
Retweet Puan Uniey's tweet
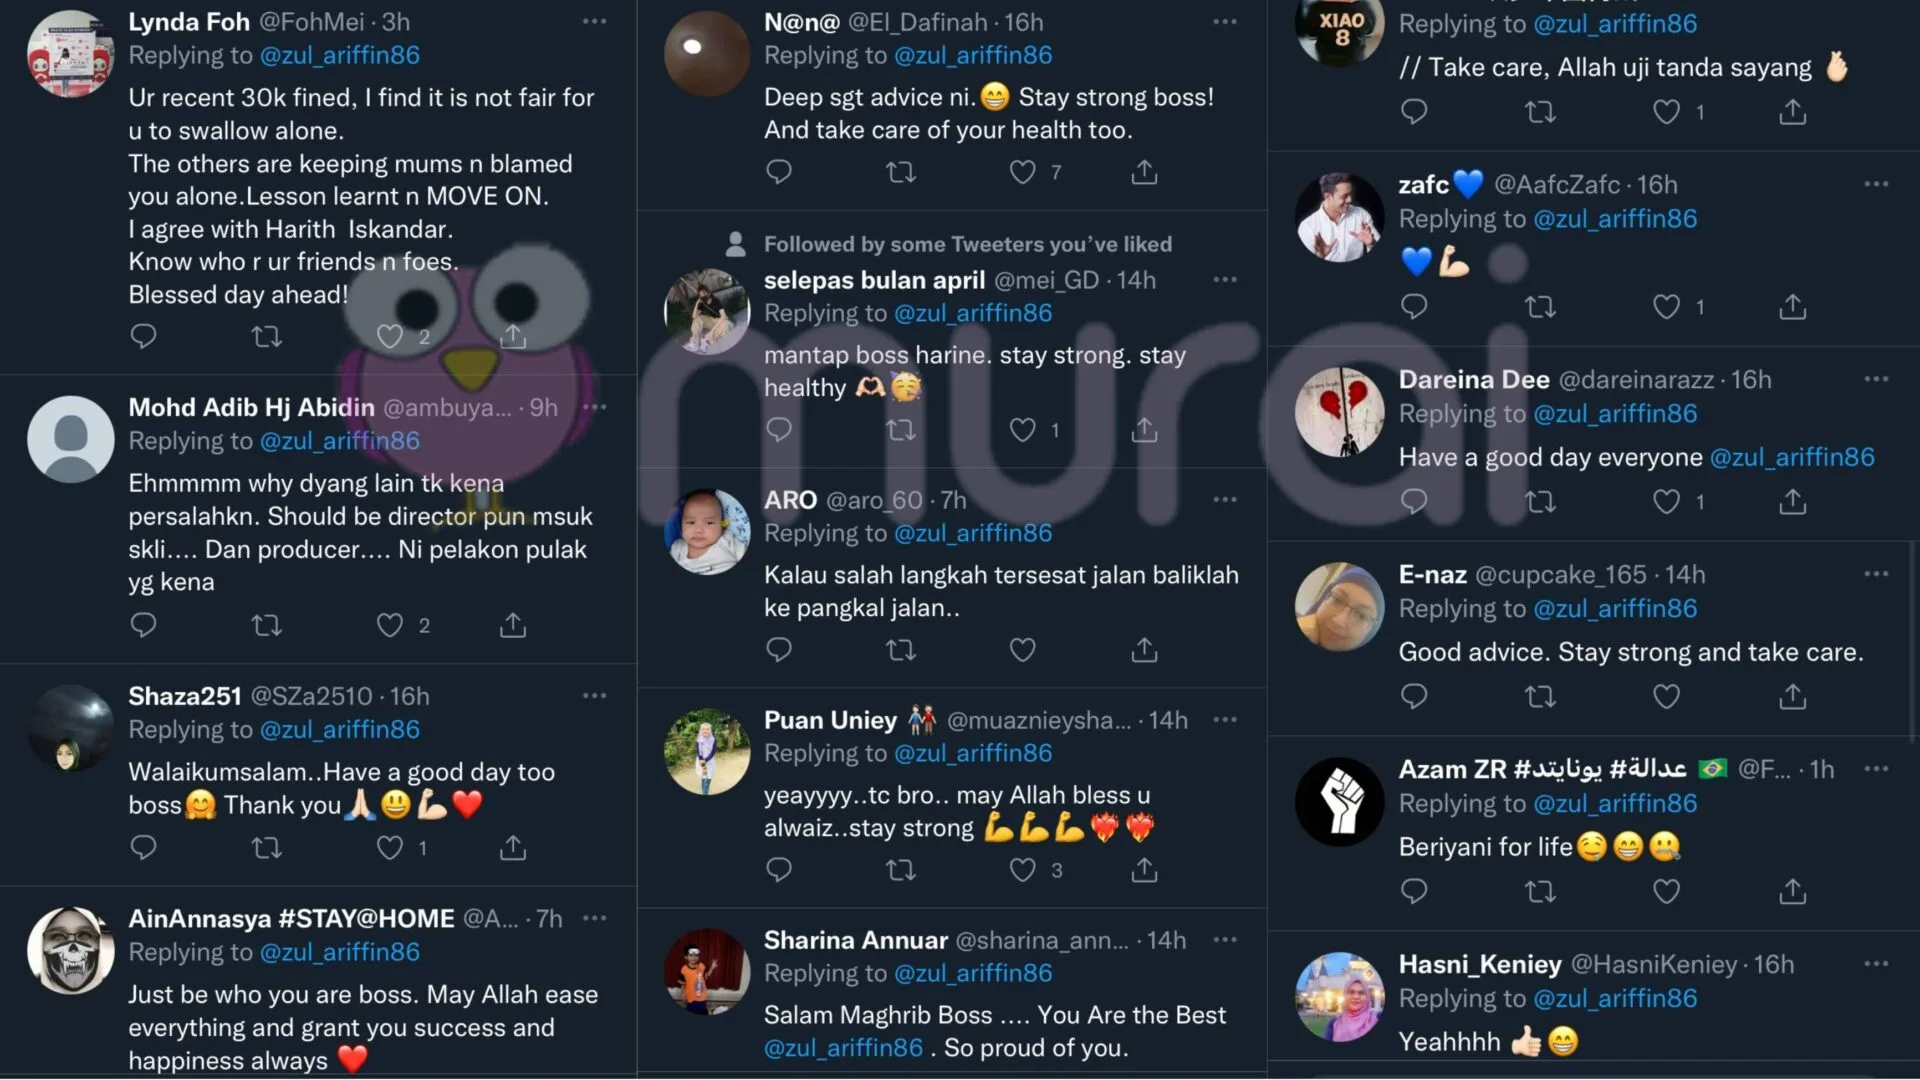click(901, 871)
